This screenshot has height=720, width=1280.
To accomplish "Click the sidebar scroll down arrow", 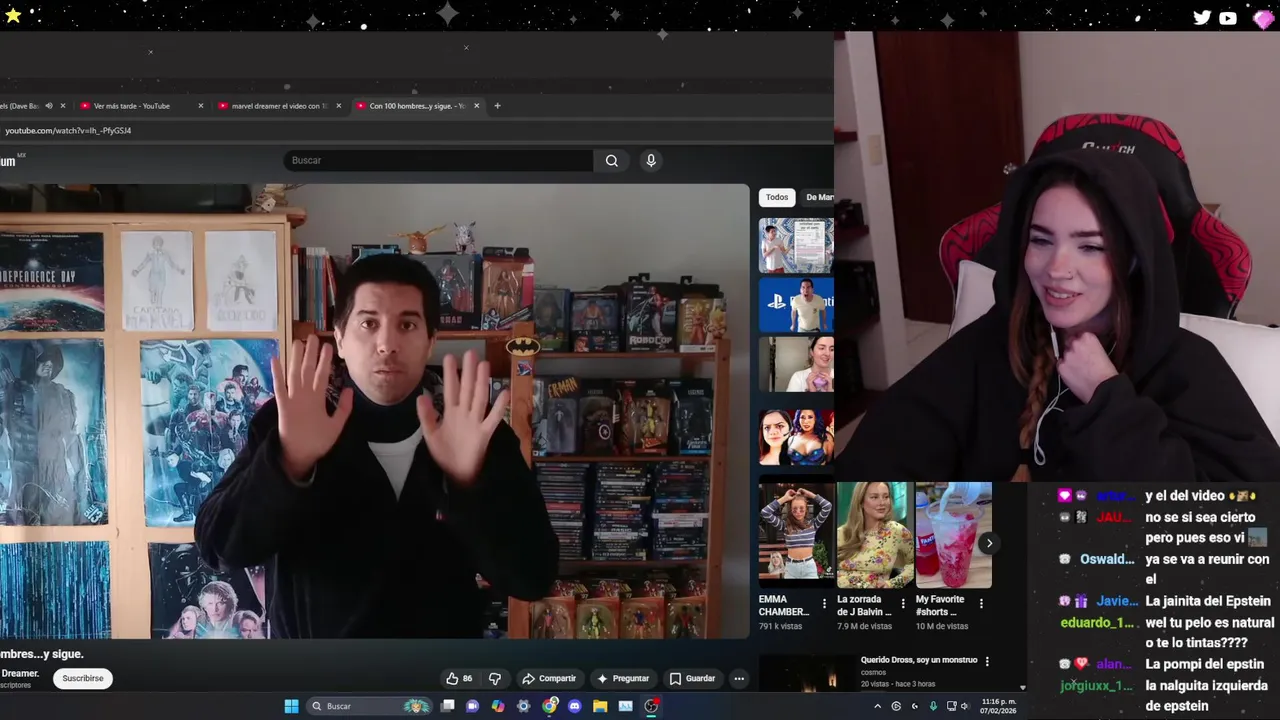I will (1022, 688).
